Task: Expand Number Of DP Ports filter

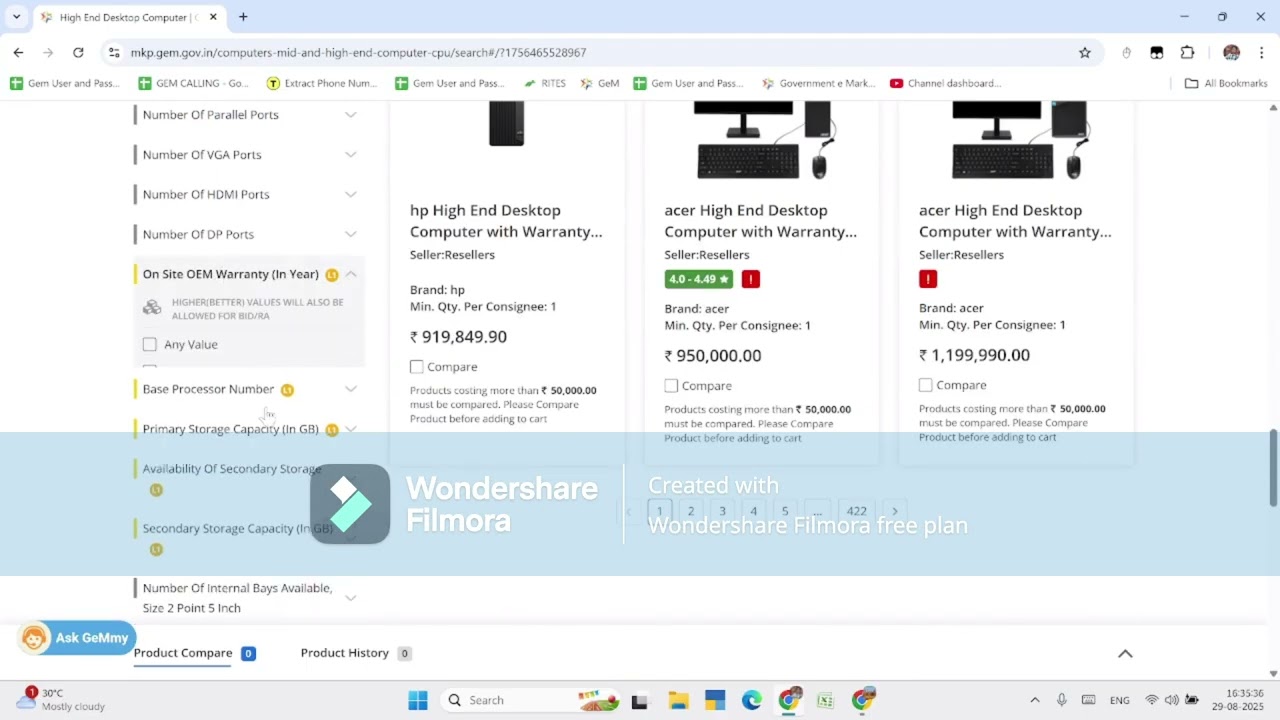Action: pyautogui.click(x=351, y=235)
